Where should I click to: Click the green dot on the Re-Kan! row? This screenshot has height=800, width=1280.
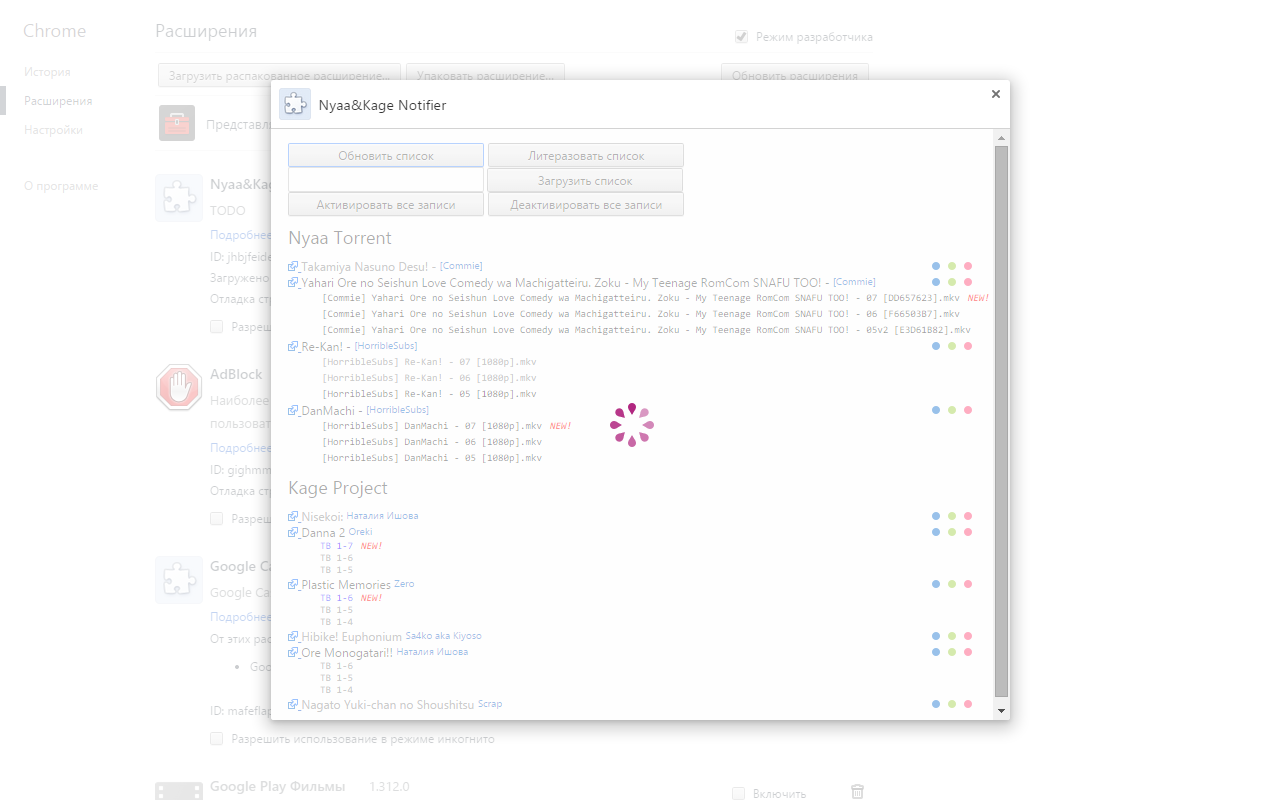[x=952, y=346]
